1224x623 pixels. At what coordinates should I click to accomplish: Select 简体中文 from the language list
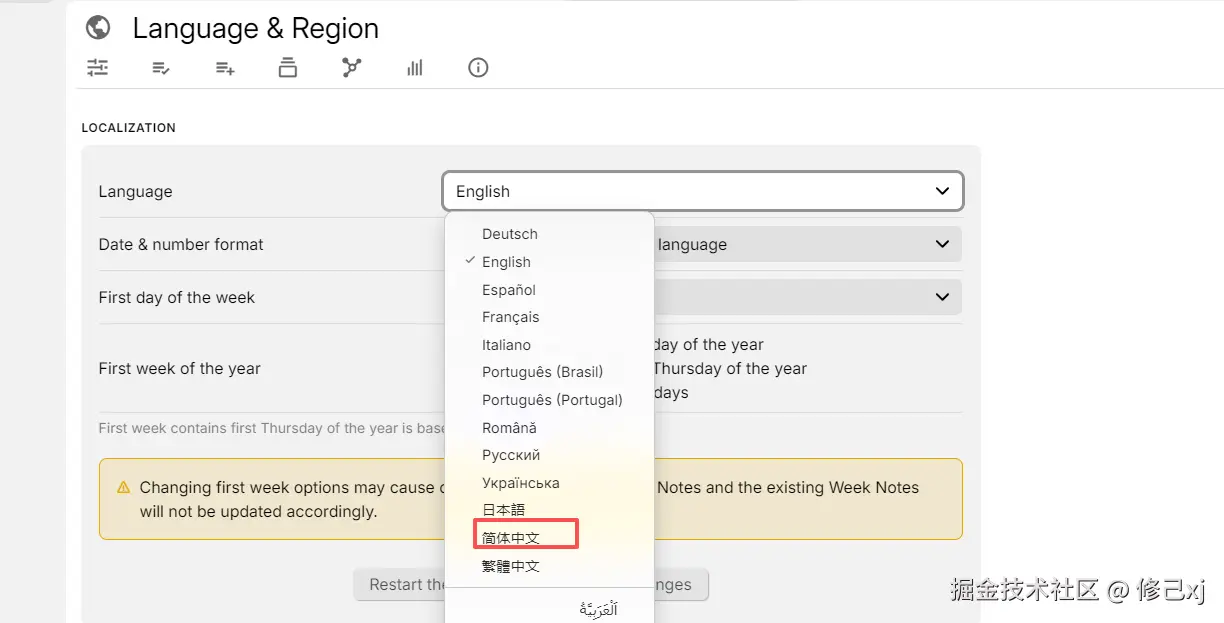(x=511, y=538)
